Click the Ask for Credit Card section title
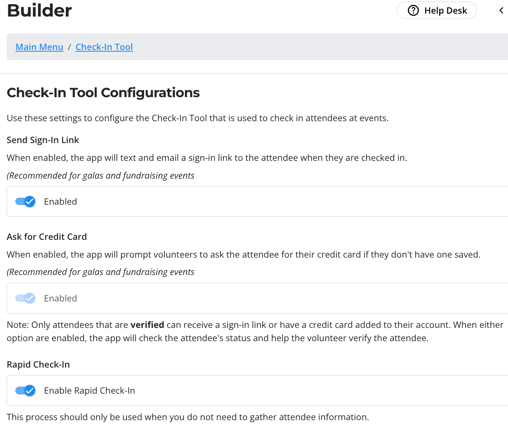Image resolution: width=508 pixels, height=435 pixels. (x=47, y=237)
